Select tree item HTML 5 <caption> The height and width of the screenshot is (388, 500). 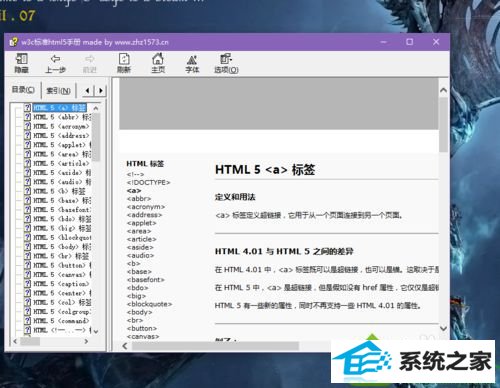pyautogui.click(x=61, y=284)
